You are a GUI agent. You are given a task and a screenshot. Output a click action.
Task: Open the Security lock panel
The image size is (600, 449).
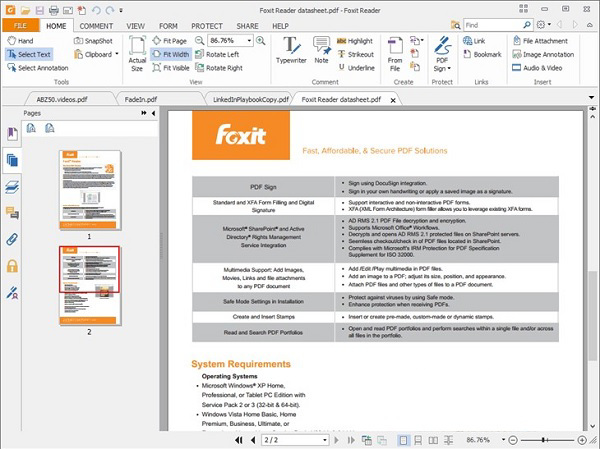[12, 266]
